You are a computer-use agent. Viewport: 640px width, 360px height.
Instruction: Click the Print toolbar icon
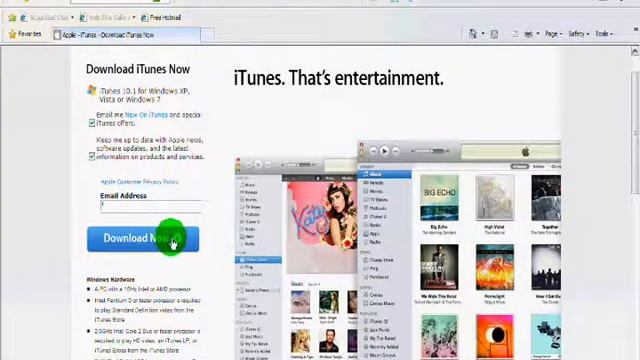(x=528, y=34)
